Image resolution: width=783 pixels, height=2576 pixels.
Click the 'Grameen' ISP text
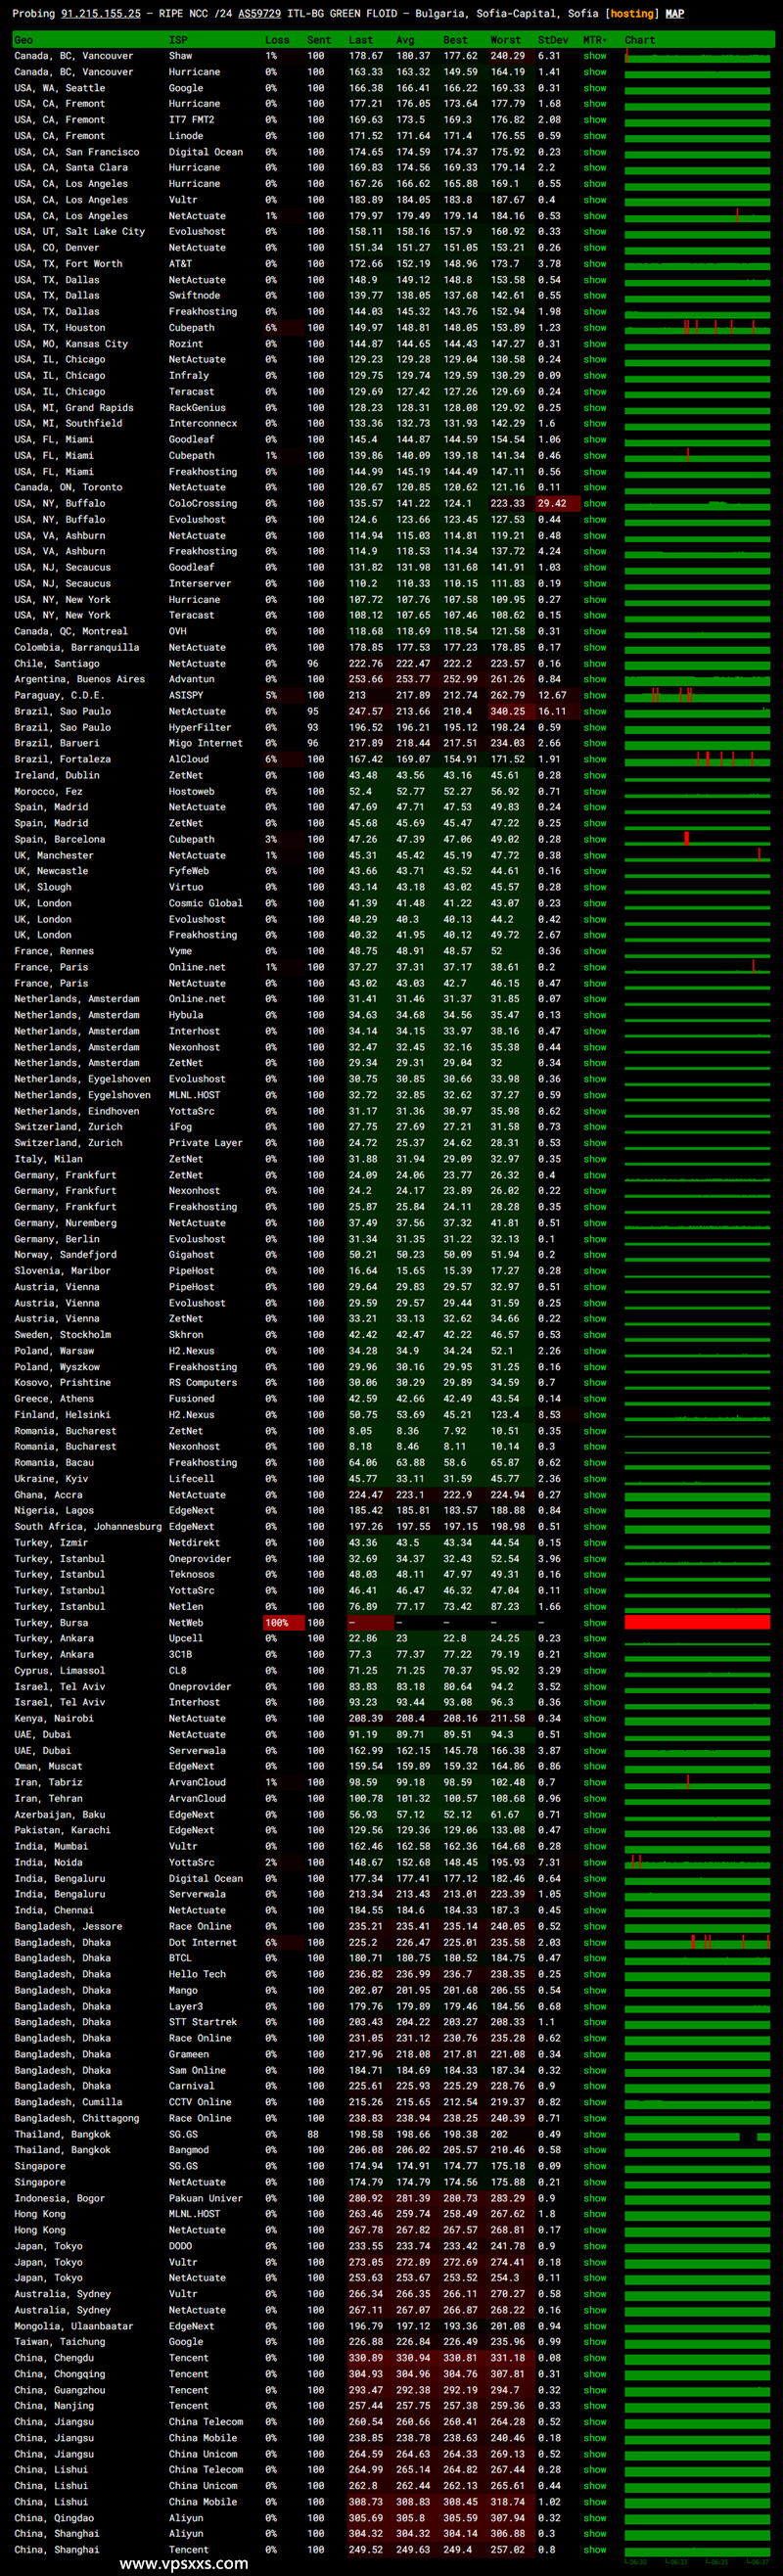(x=189, y=2054)
